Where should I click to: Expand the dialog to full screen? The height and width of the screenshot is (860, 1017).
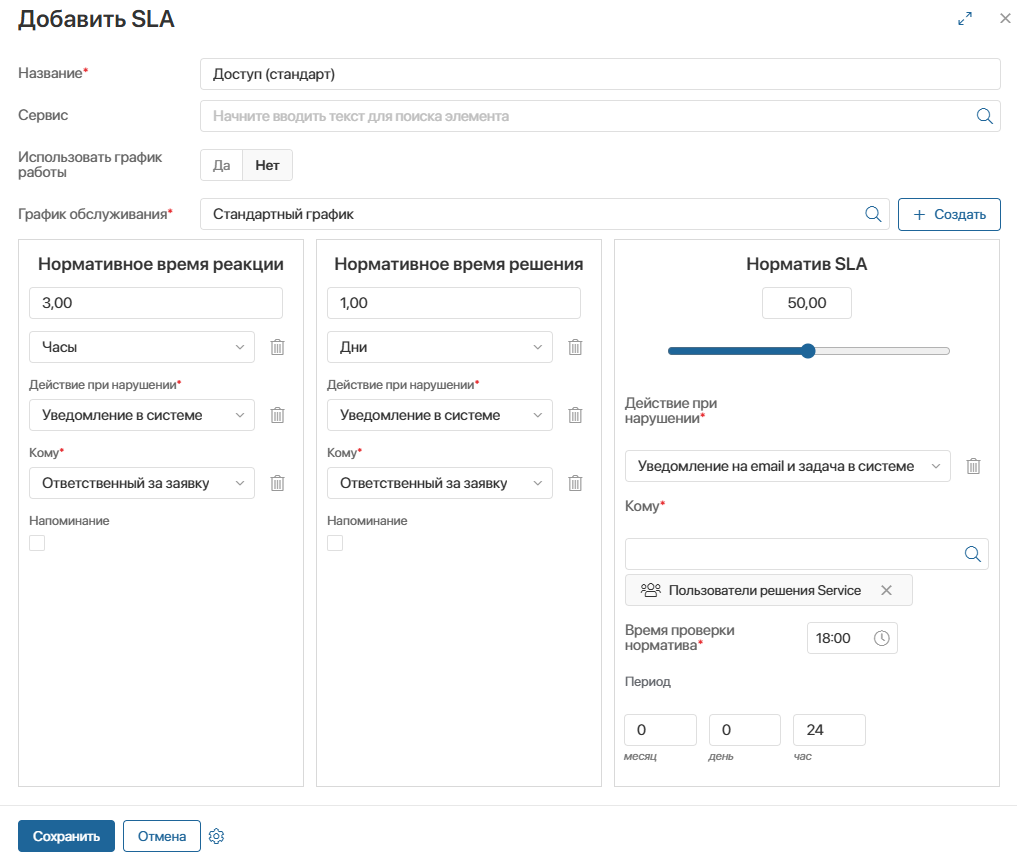(x=965, y=19)
